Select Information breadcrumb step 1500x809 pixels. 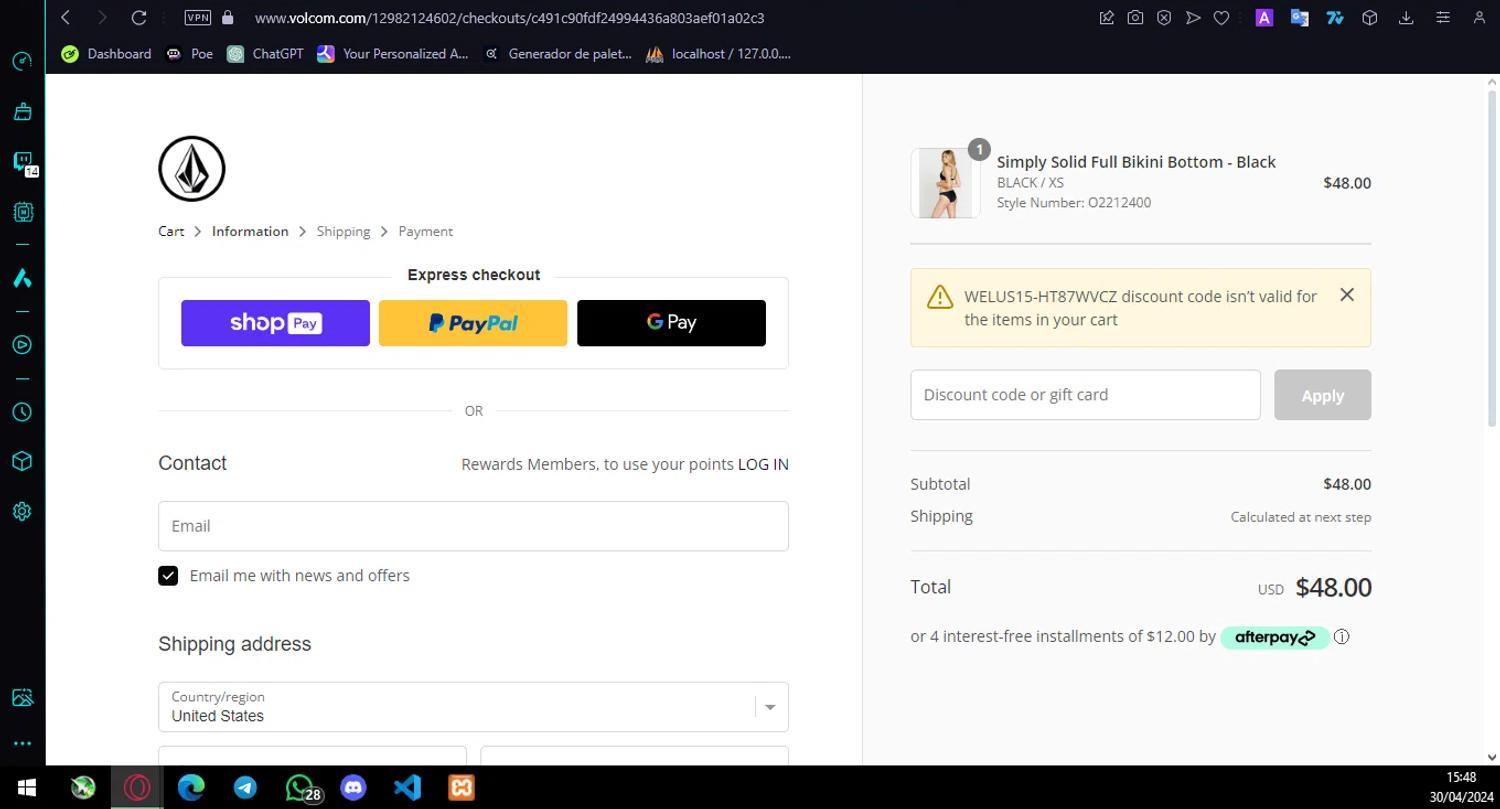250,231
